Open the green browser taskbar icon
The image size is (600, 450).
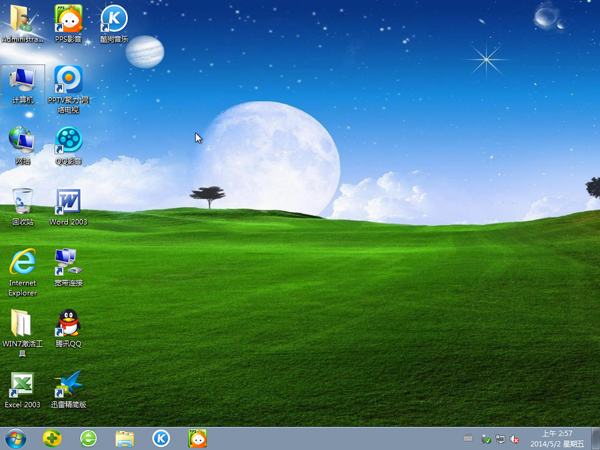coord(88,439)
